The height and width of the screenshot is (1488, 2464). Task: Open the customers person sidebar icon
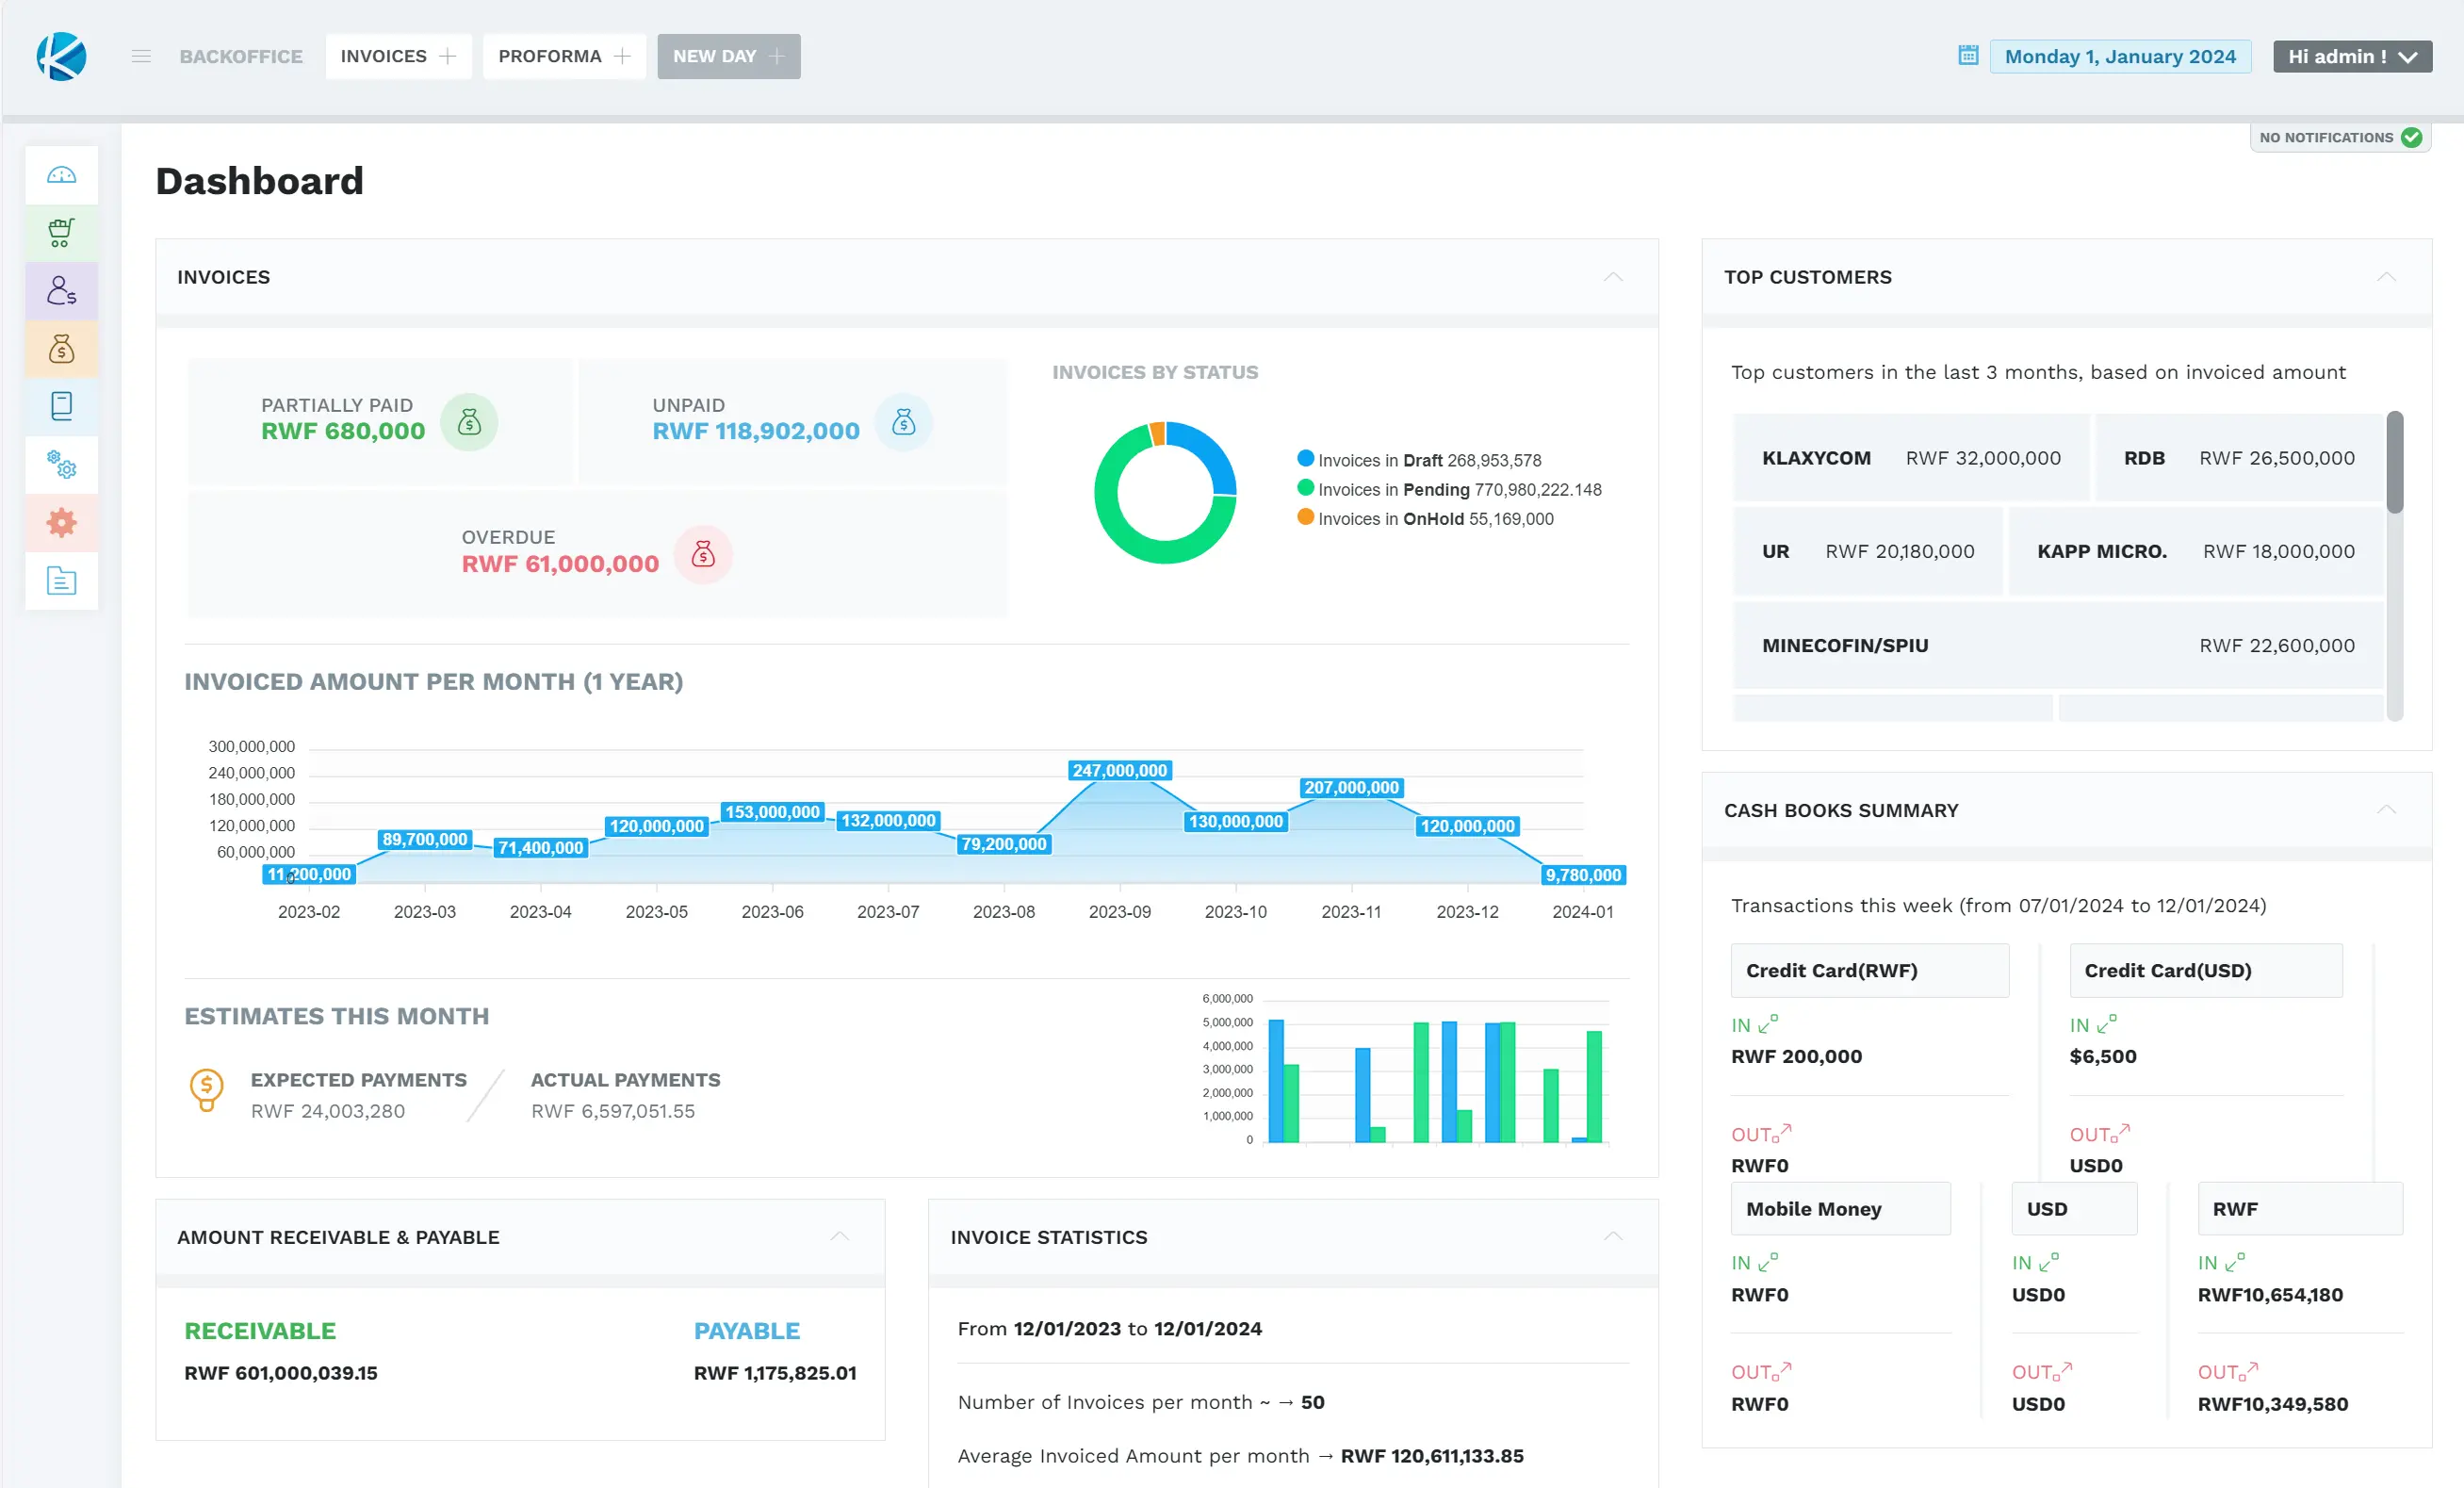[x=61, y=291]
